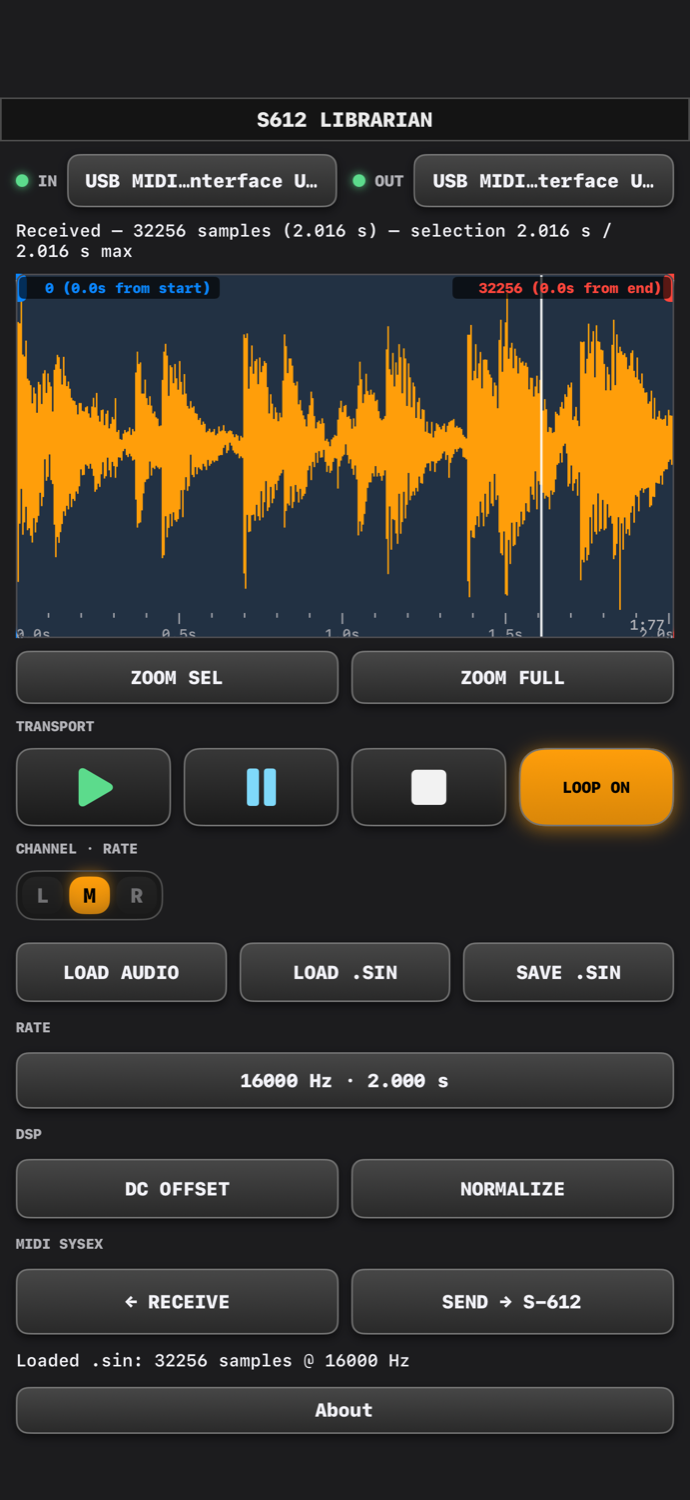
Task: Select the M mono channel
Action: coord(89,896)
